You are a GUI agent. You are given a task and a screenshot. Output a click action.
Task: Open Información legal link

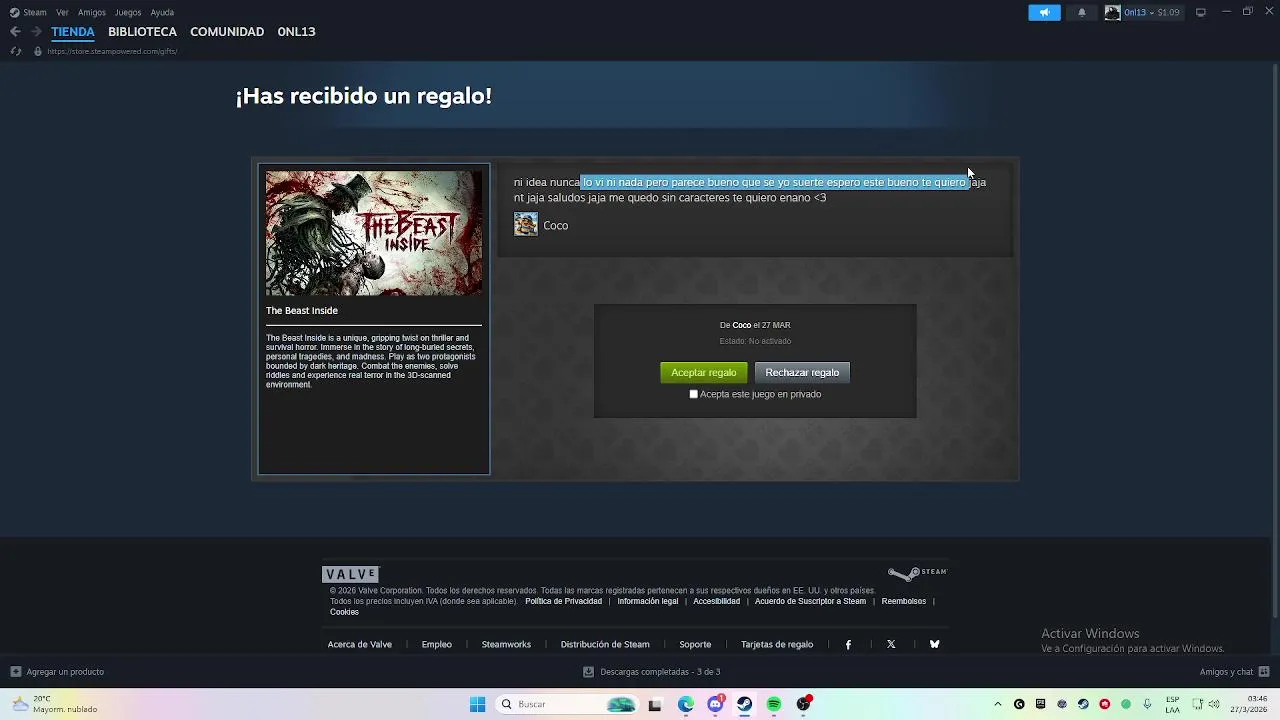tap(648, 601)
